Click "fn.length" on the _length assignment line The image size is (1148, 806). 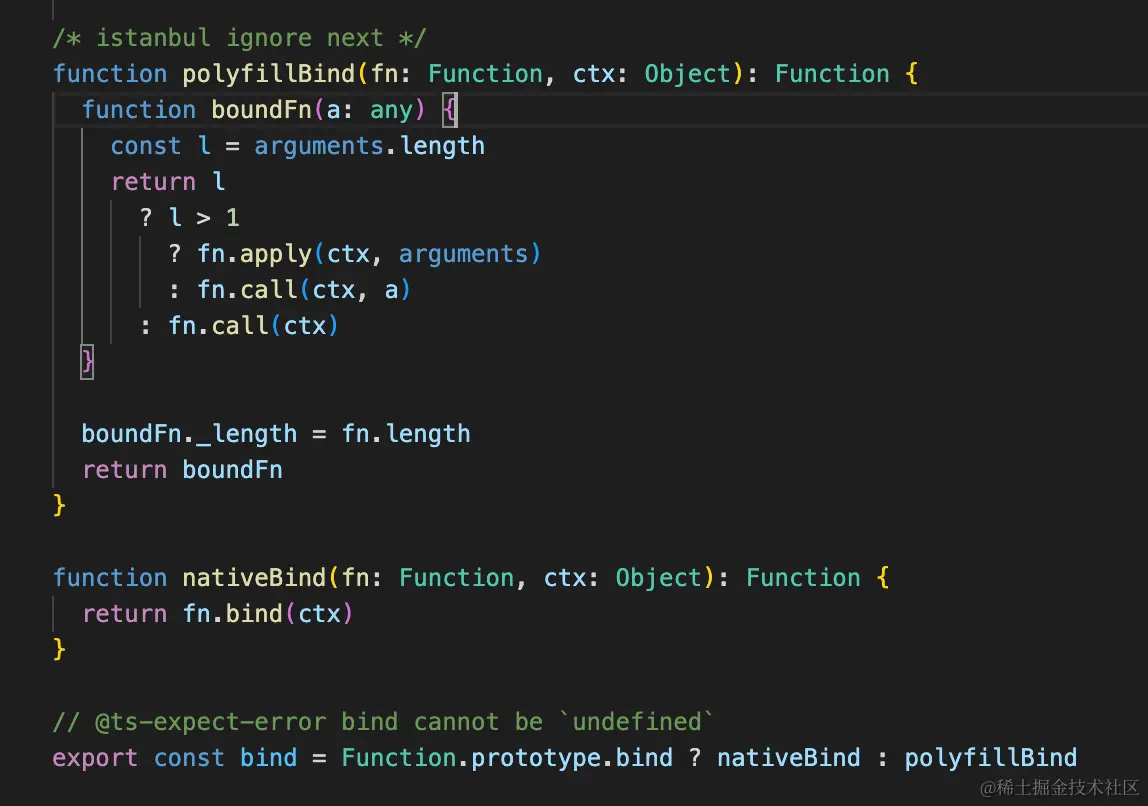click(406, 433)
